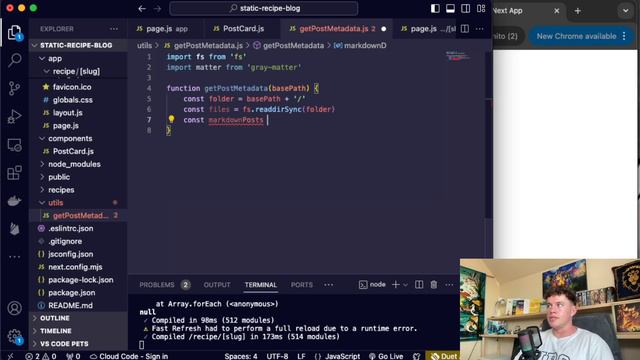Collapse the app folder
640x360 pixels.
pyautogui.click(x=78, y=58)
